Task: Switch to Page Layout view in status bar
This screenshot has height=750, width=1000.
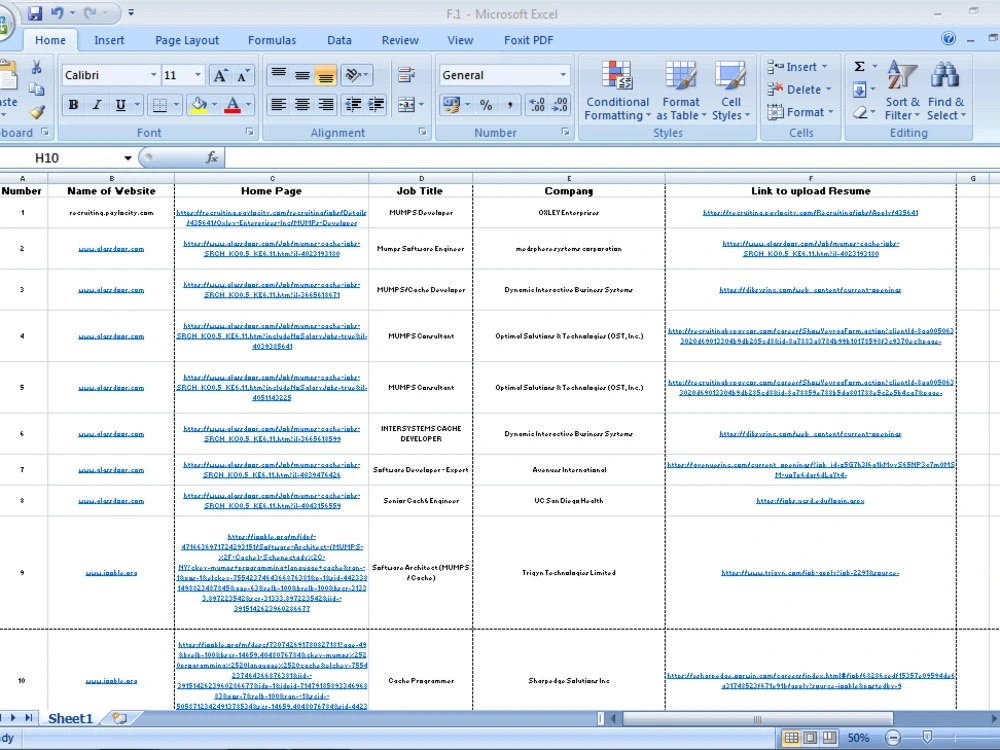Action: point(810,738)
